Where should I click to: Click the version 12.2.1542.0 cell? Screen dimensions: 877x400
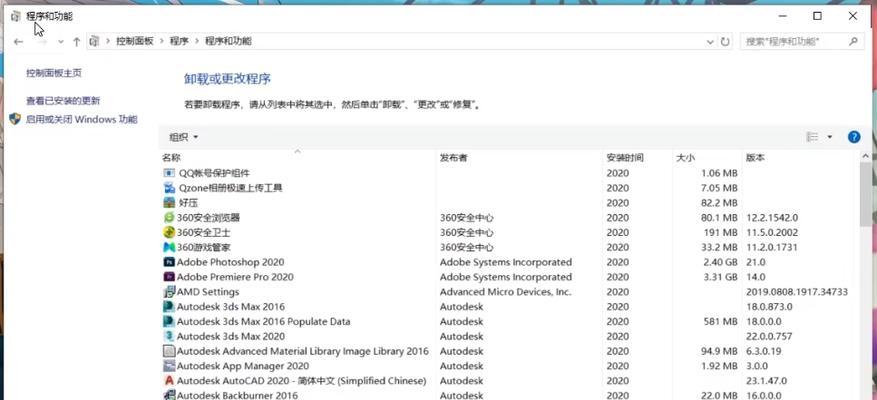tap(772, 218)
